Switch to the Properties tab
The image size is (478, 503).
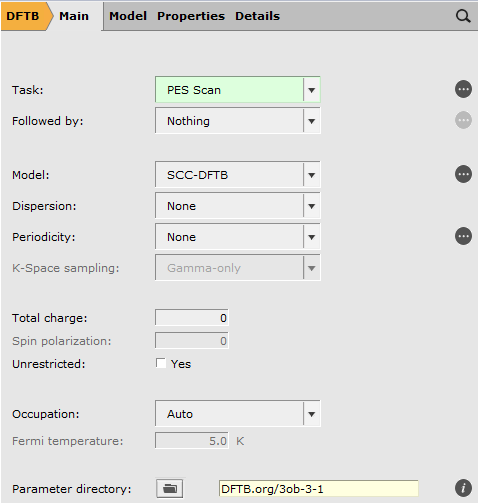click(191, 16)
